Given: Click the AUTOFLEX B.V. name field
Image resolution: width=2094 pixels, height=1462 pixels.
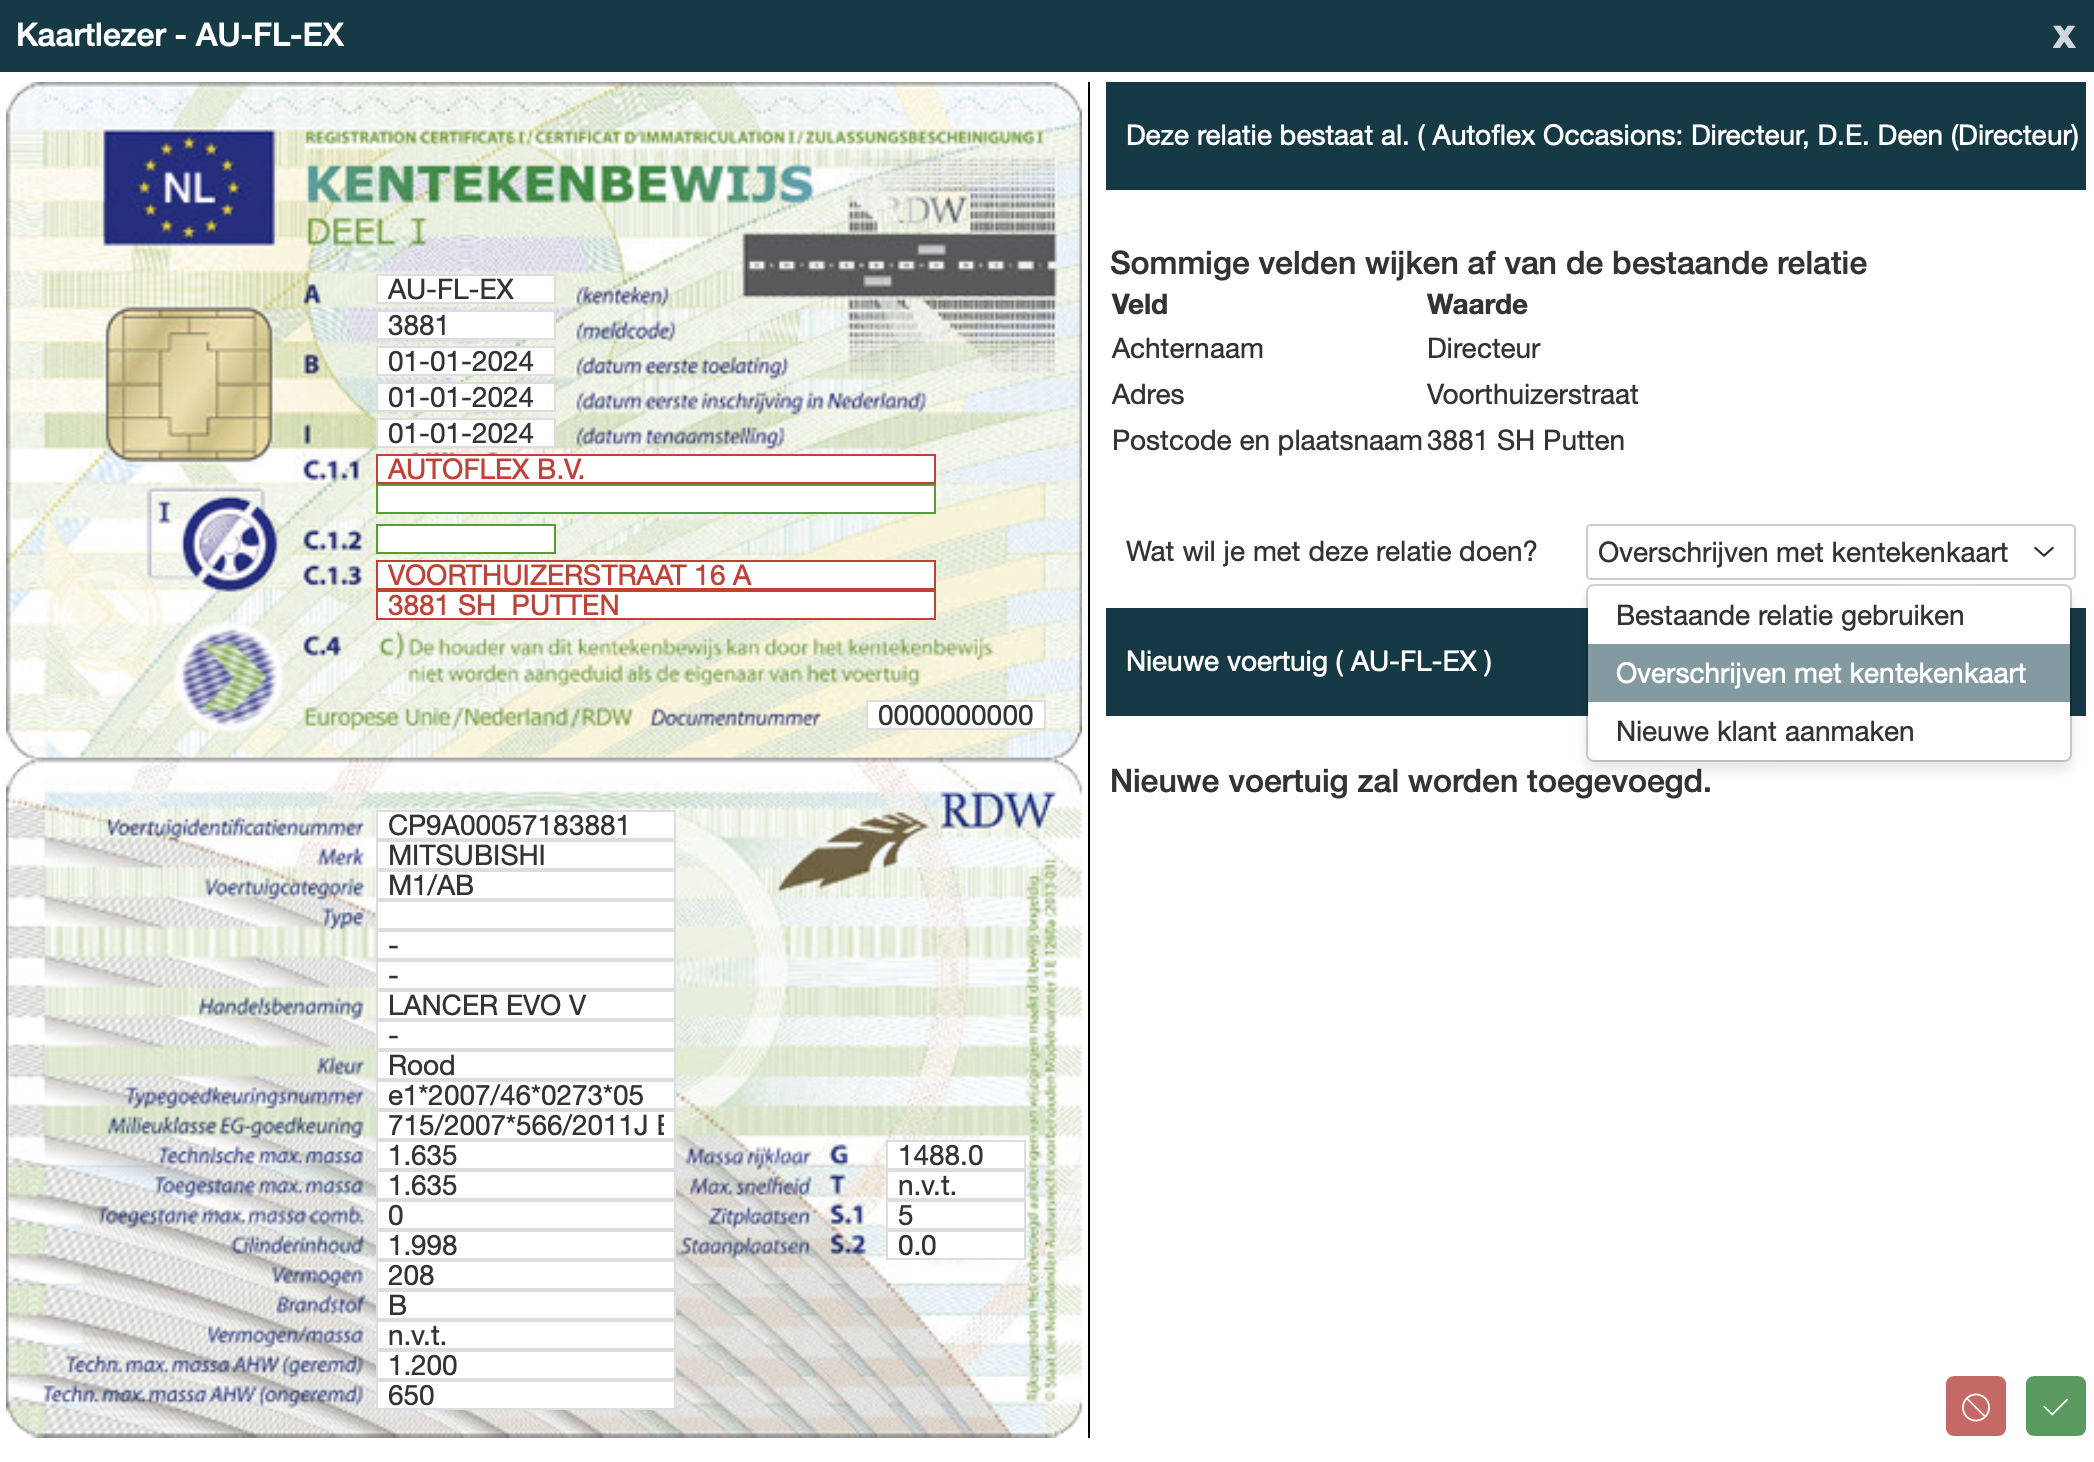Looking at the screenshot, I should [x=655, y=469].
